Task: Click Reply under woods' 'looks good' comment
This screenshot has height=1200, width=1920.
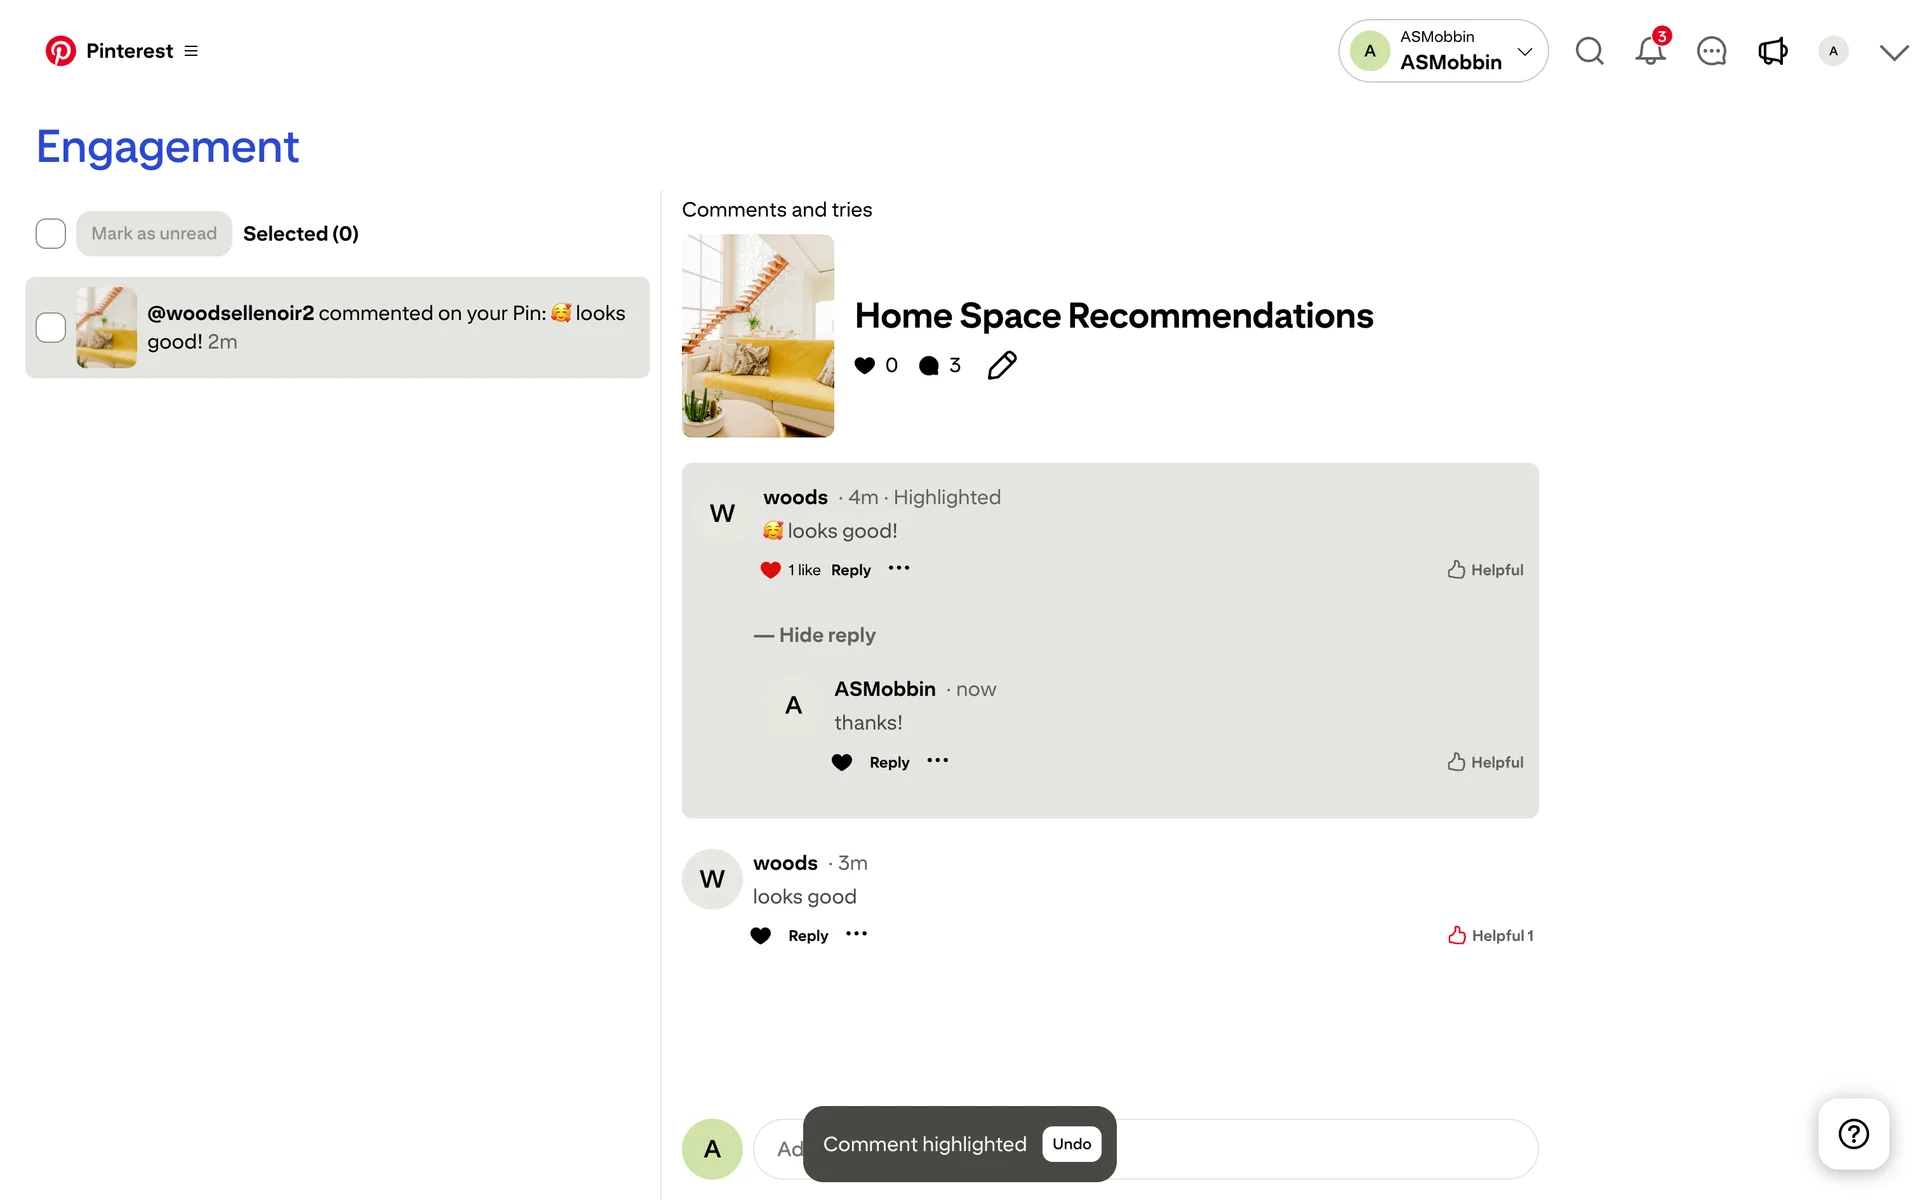Action: pos(808,936)
